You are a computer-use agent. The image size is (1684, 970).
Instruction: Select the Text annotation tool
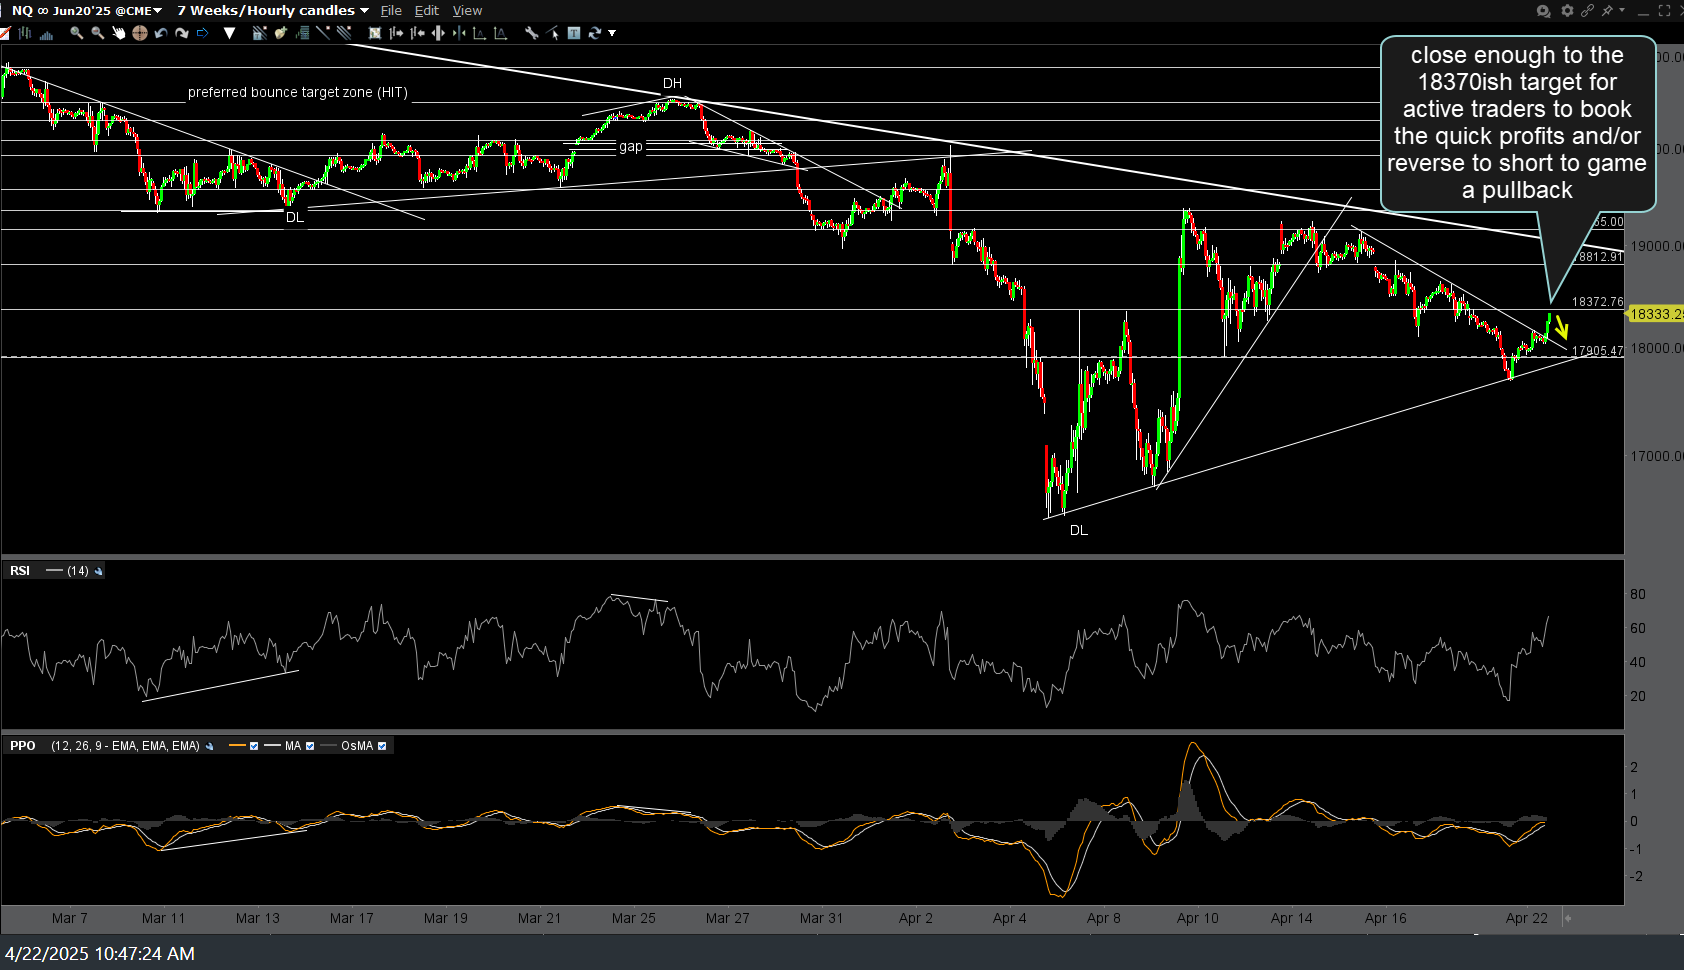(572, 33)
